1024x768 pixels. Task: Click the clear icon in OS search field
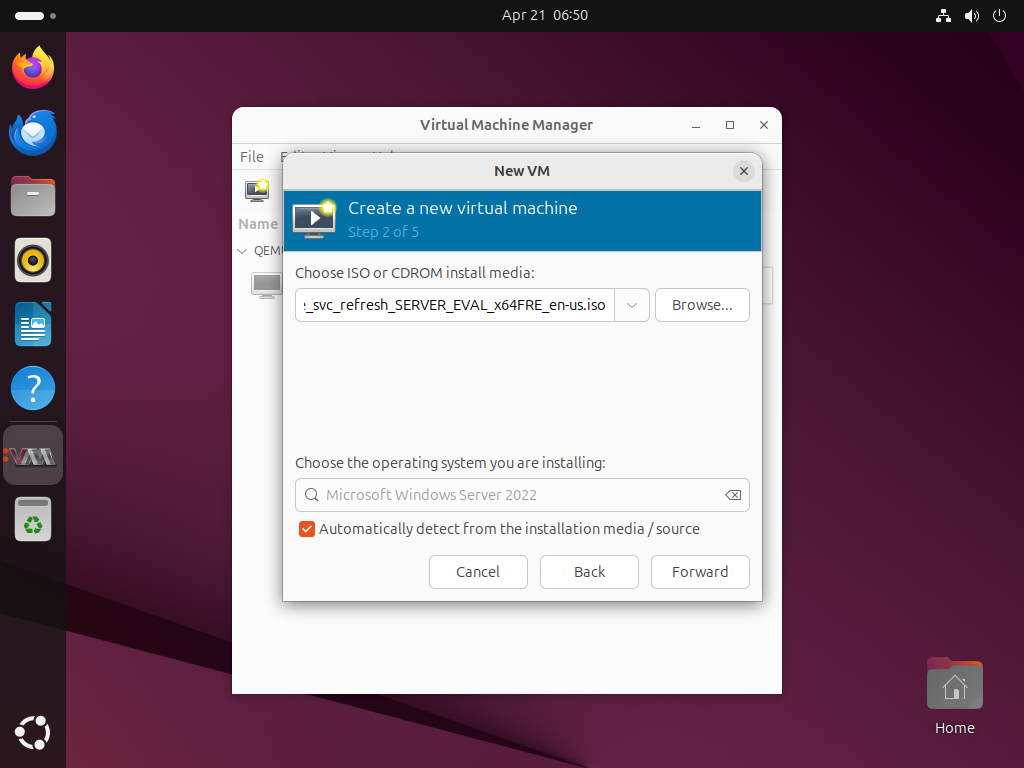pyautogui.click(x=733, y=495)
